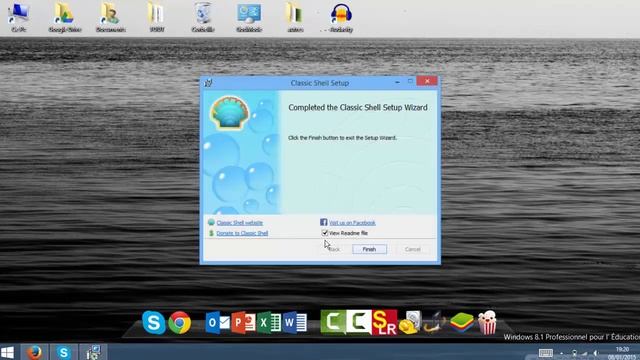Click the setup icon in dialog title bar

(208, 83)
